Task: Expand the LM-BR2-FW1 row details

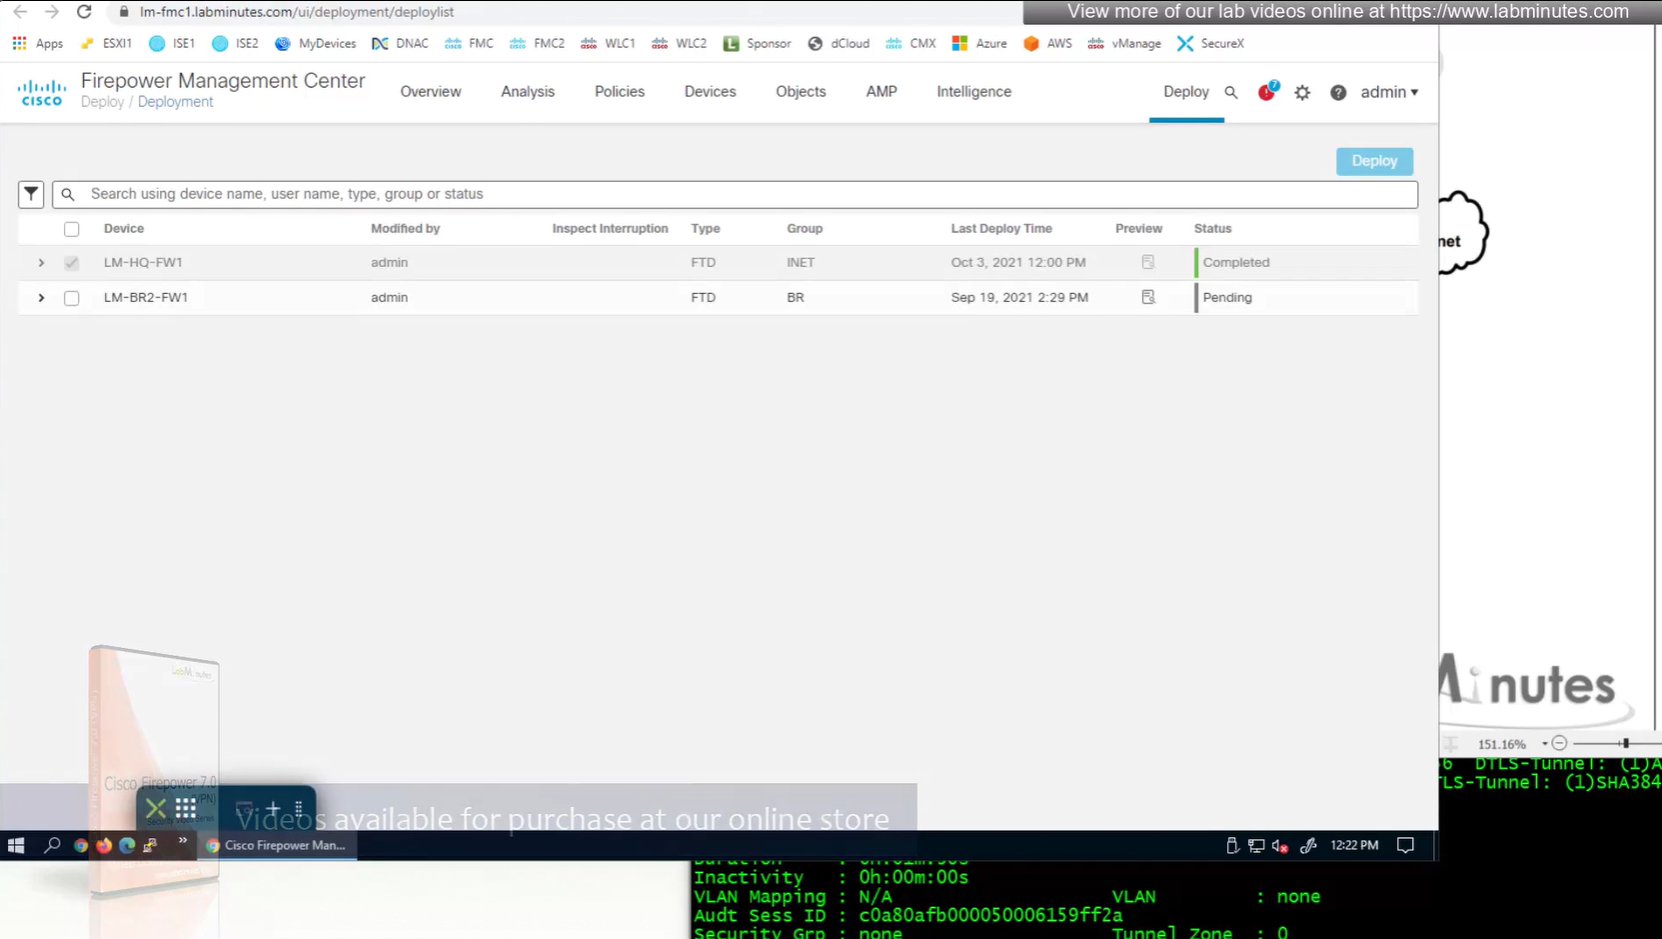Action: pyautogui.click(x=41, y=298)
